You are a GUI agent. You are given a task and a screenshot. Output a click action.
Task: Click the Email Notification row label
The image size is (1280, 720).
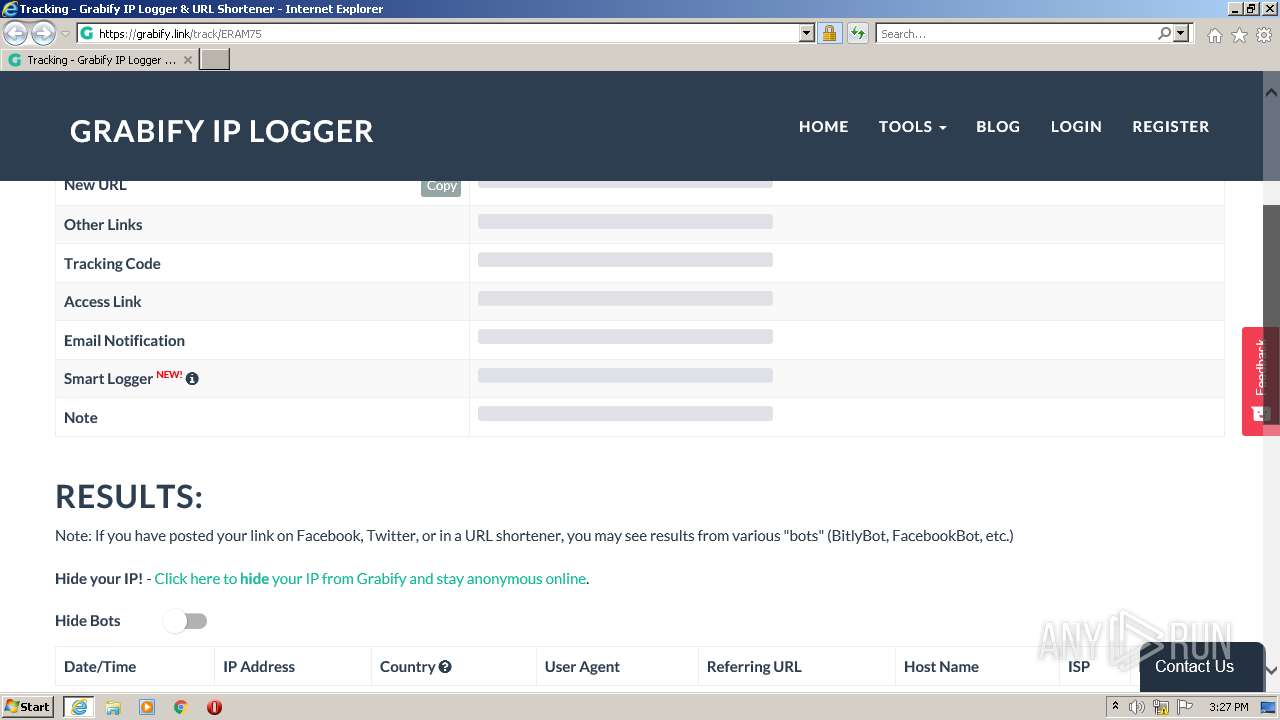[124, 341]
